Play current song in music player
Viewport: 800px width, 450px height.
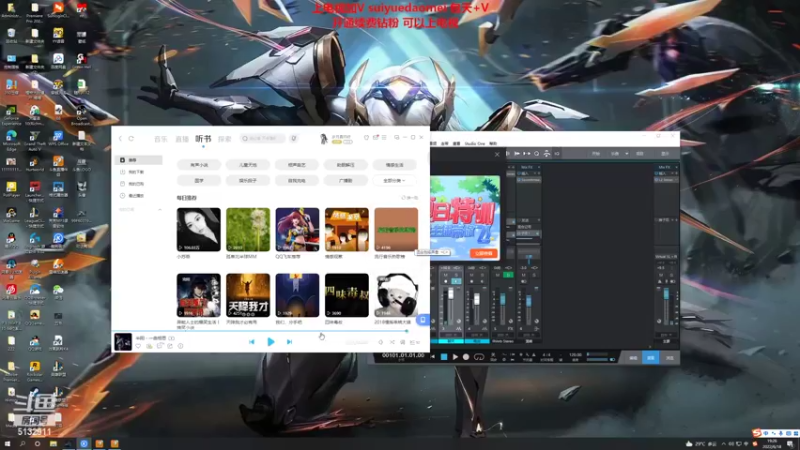point(270,342)
